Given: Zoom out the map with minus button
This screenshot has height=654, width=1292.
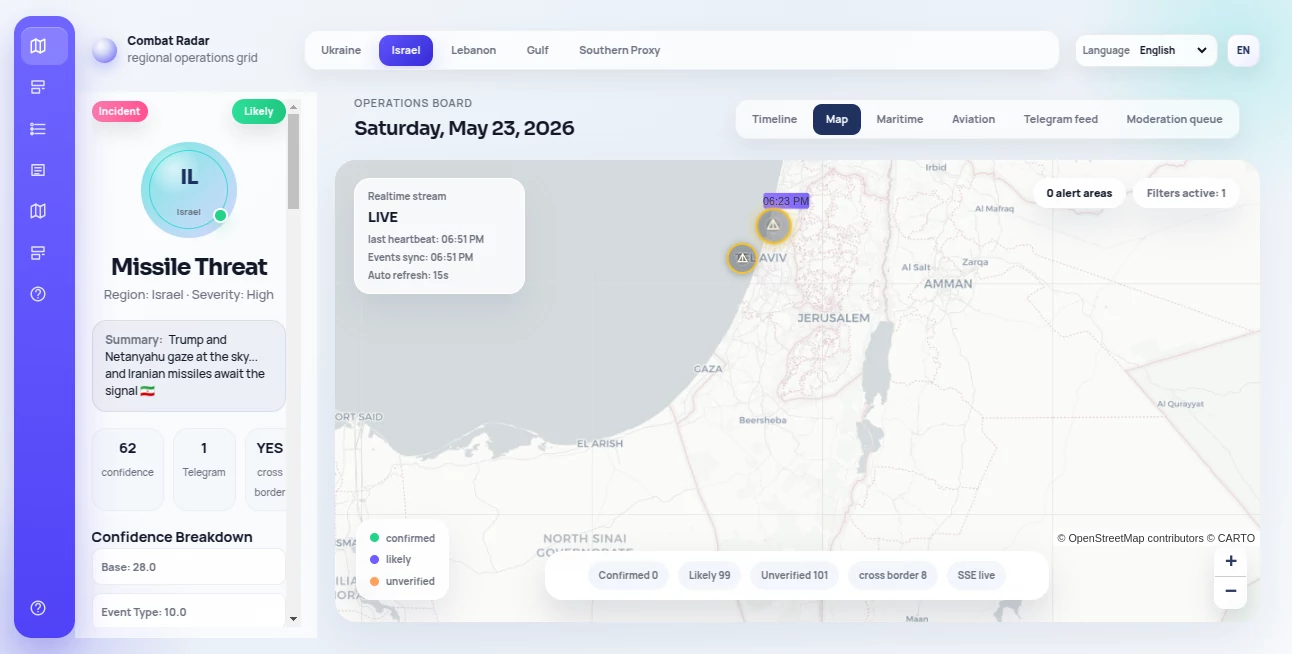Looking at the screenshot, I should point(1230,592).
